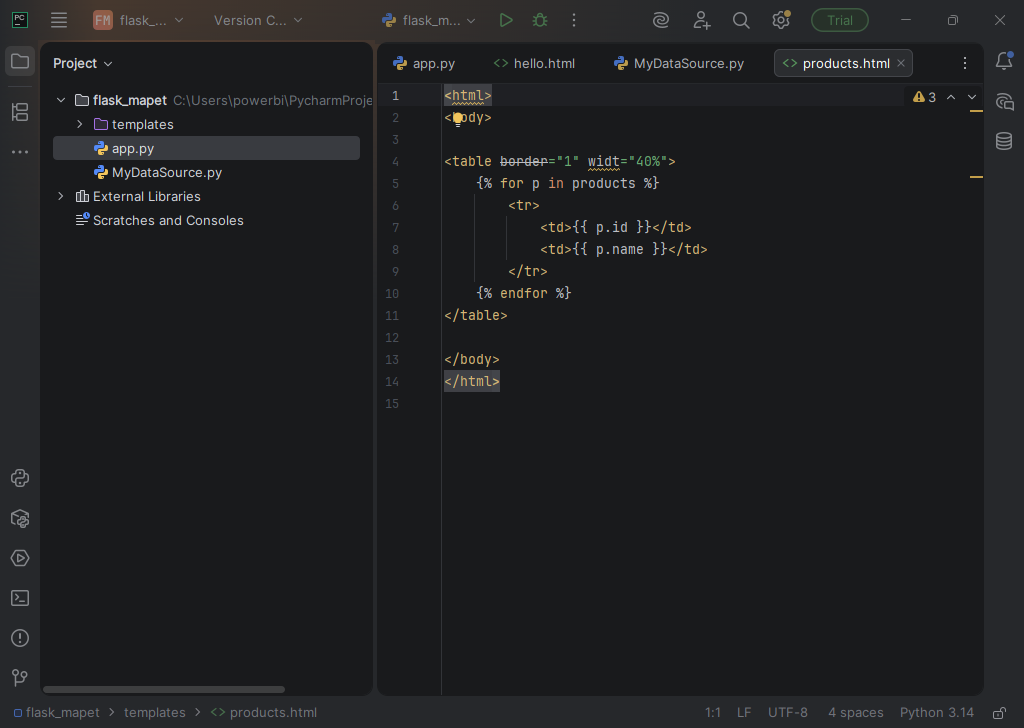This screenshot has width=1024, height=728.
Task: Click the project panel horizontal scrollbar
Action: [x=164, y=689]
